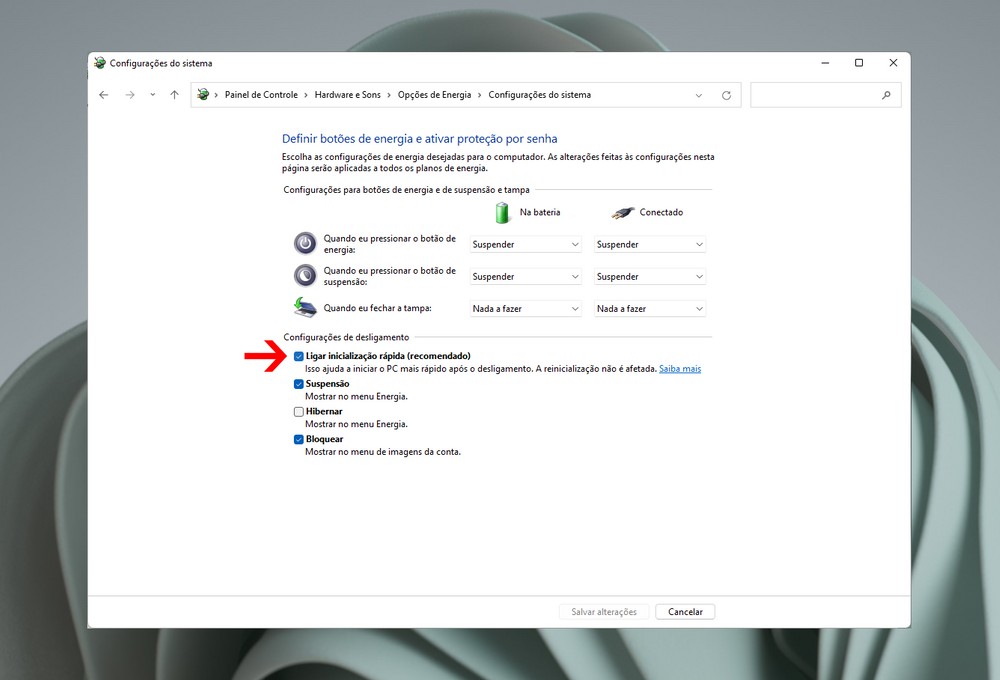The width and height of the screenshot is (1000, 680).
Task: Click the sleep button moon icon
Action: click(305, 276)
